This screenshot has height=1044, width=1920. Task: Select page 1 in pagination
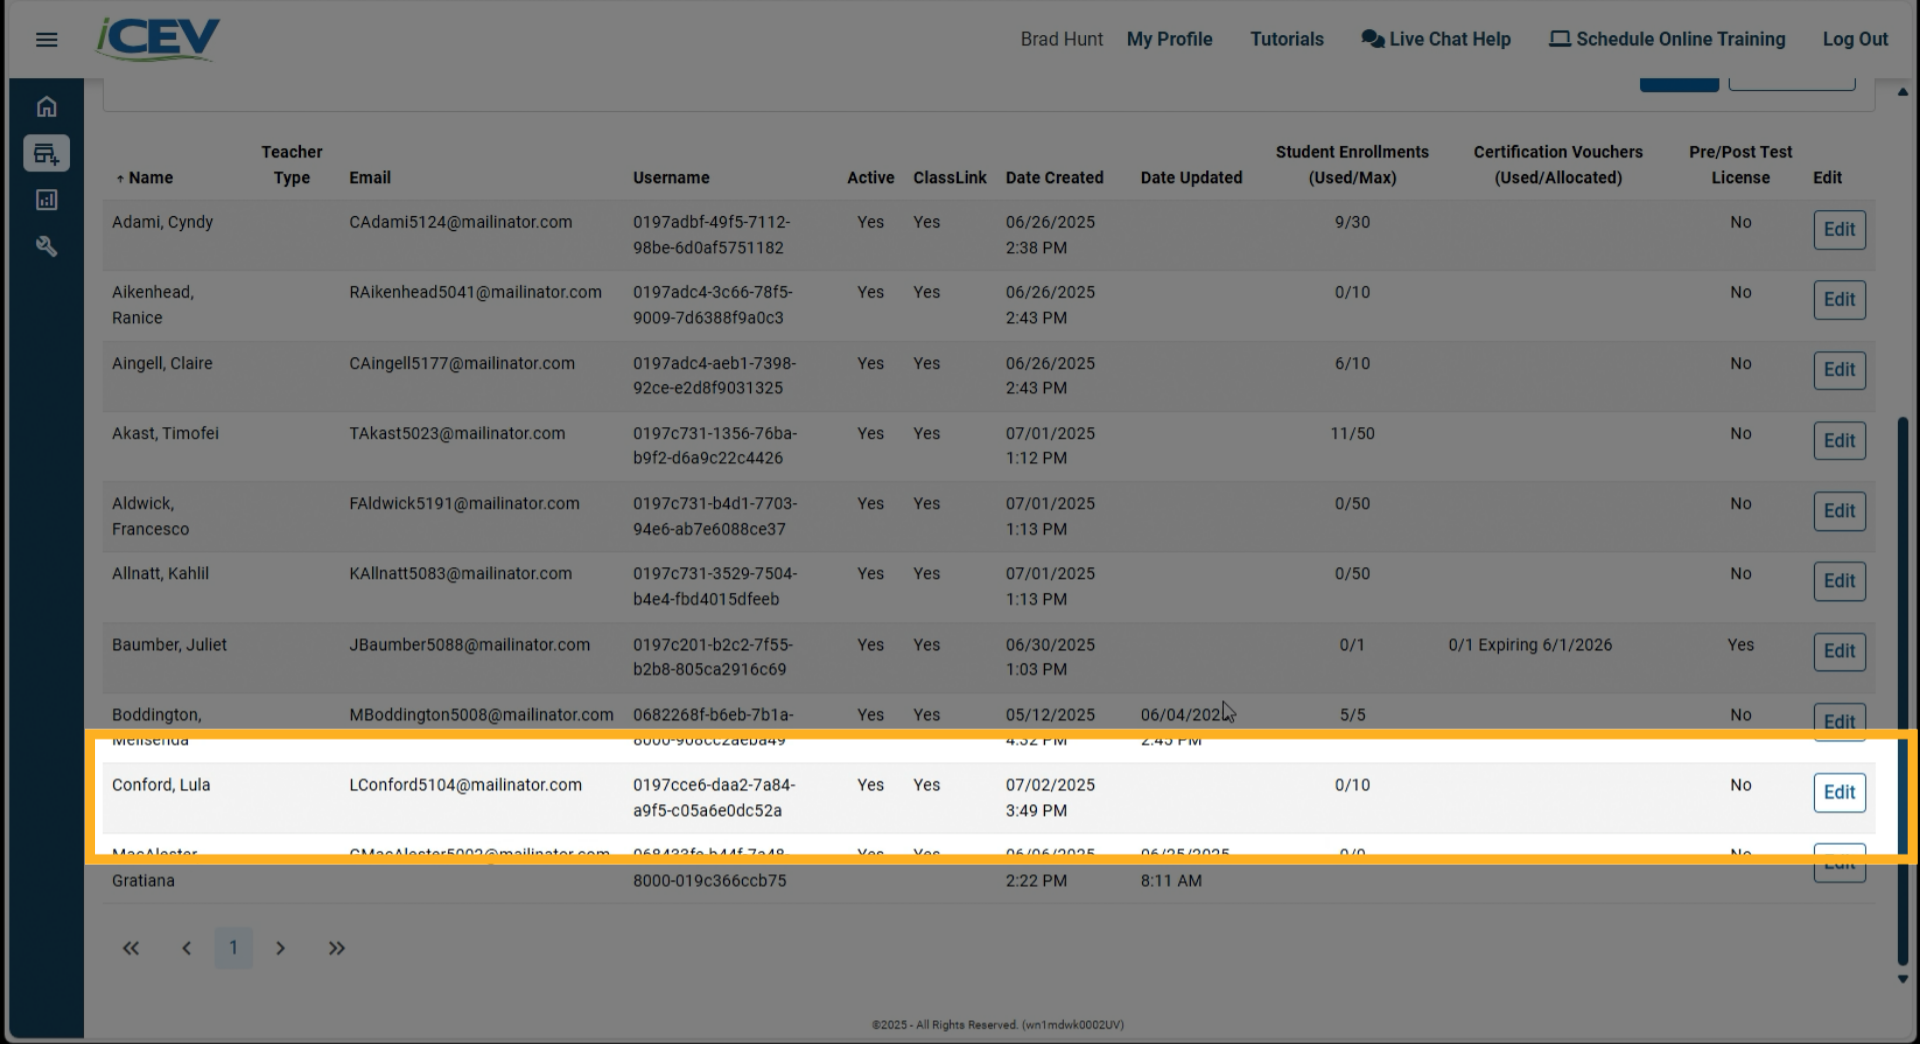233,948
